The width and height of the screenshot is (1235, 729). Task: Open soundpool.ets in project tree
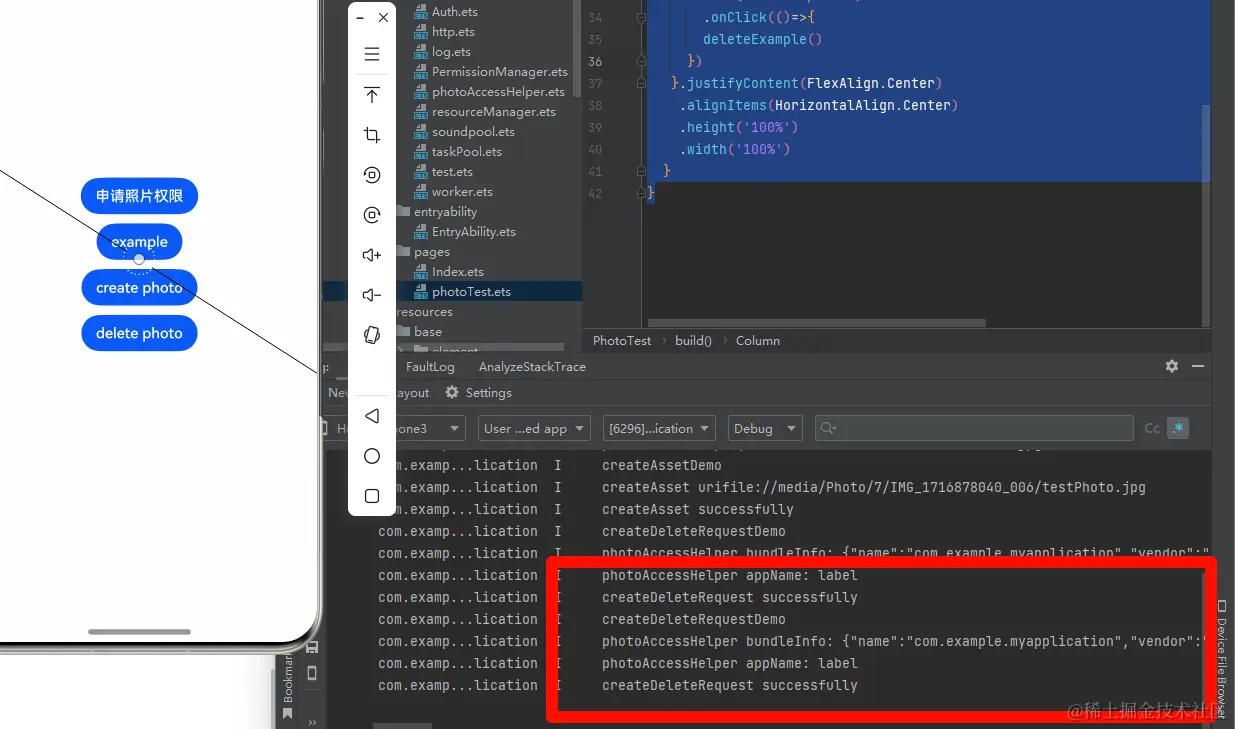(473, 132)
